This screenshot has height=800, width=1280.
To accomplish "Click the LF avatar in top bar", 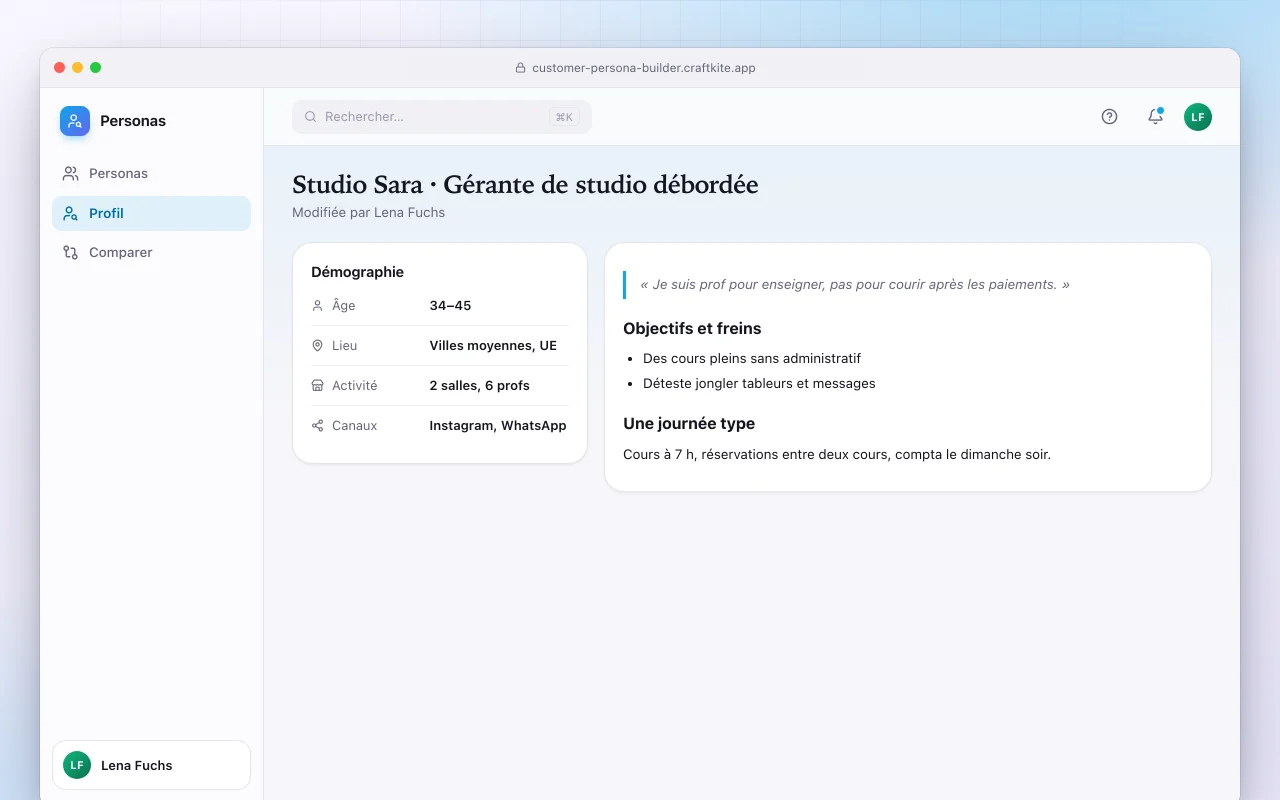I will pyautogui.click(x=1198, y=117).
